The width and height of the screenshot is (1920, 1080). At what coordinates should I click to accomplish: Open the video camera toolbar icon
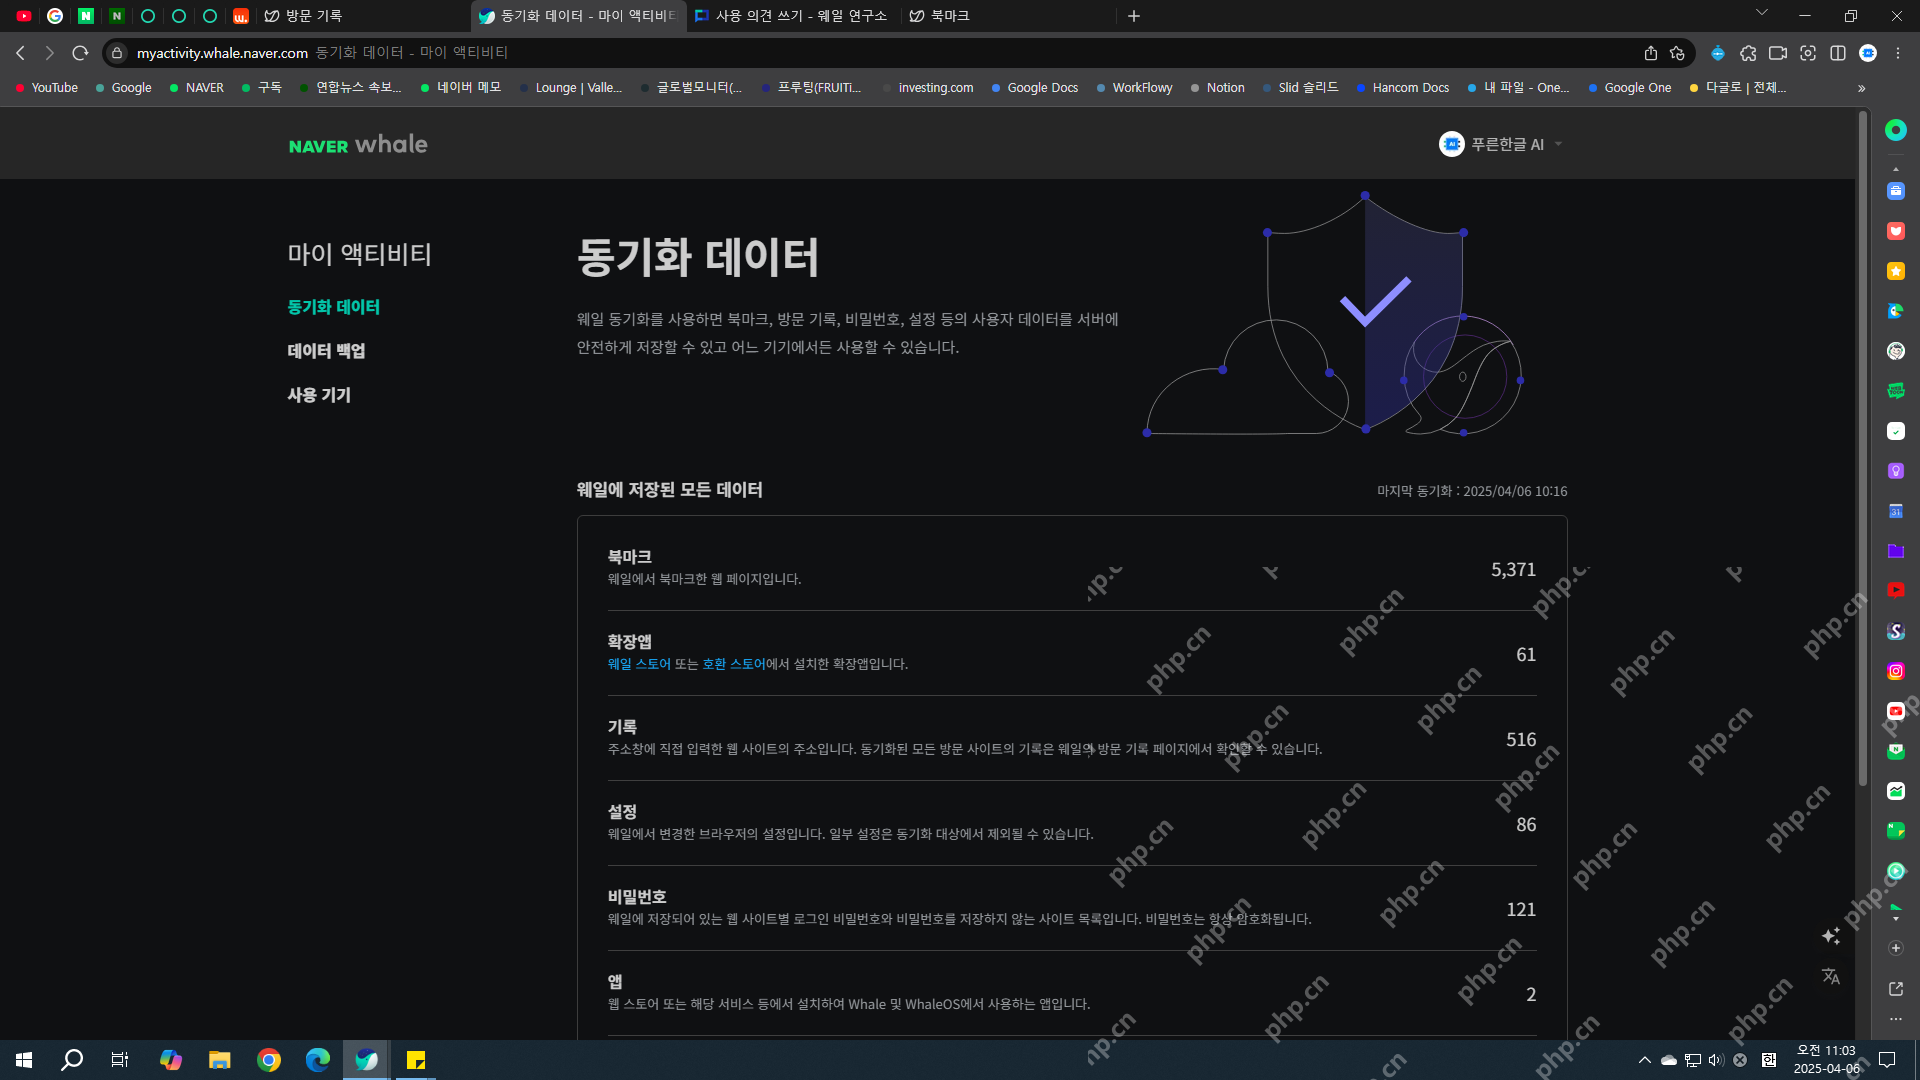click(x=1778, y=53)
